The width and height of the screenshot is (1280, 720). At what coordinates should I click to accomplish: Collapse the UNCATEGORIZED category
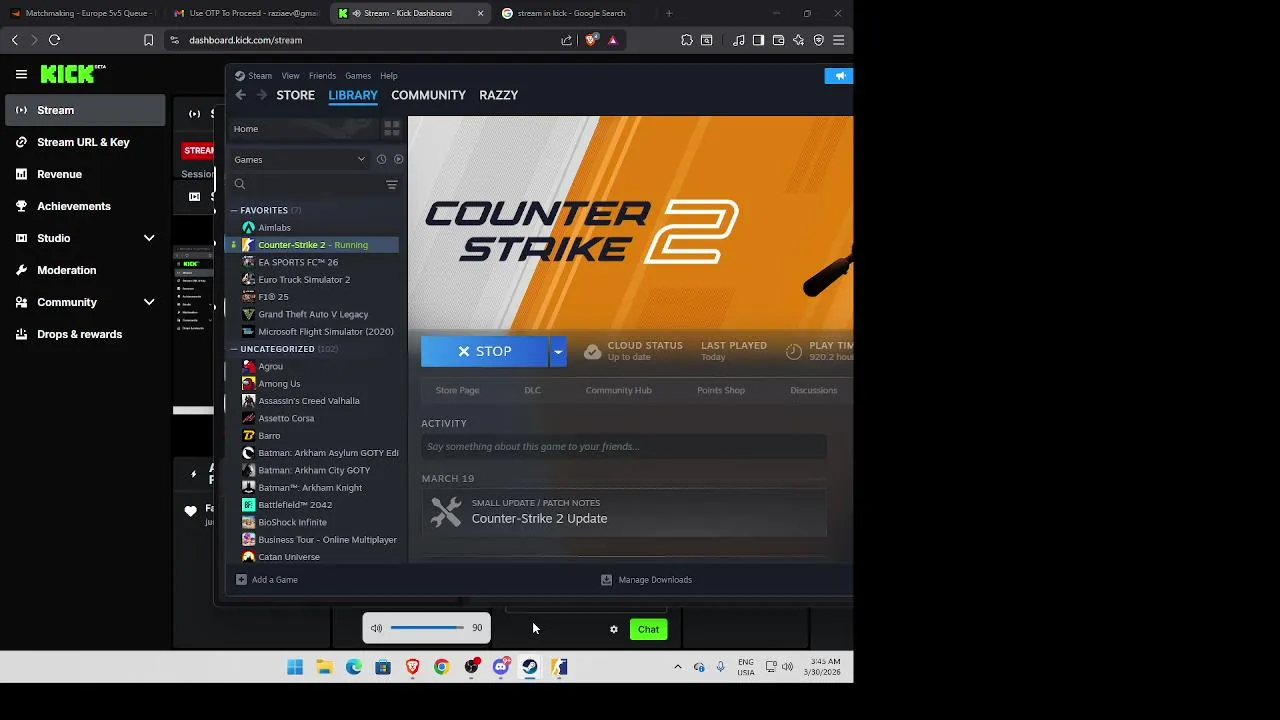tap(234, 349)
